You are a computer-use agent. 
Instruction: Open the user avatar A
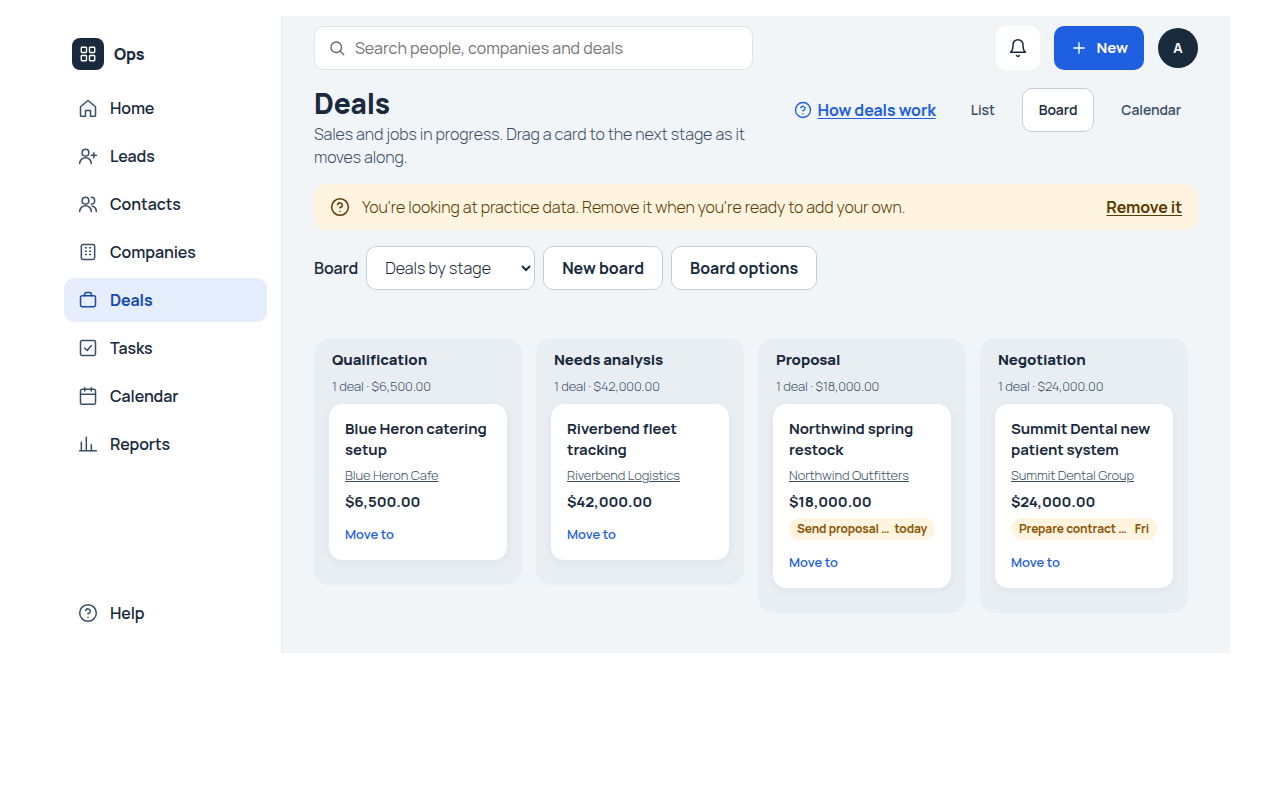click(x=1178, y=48)
